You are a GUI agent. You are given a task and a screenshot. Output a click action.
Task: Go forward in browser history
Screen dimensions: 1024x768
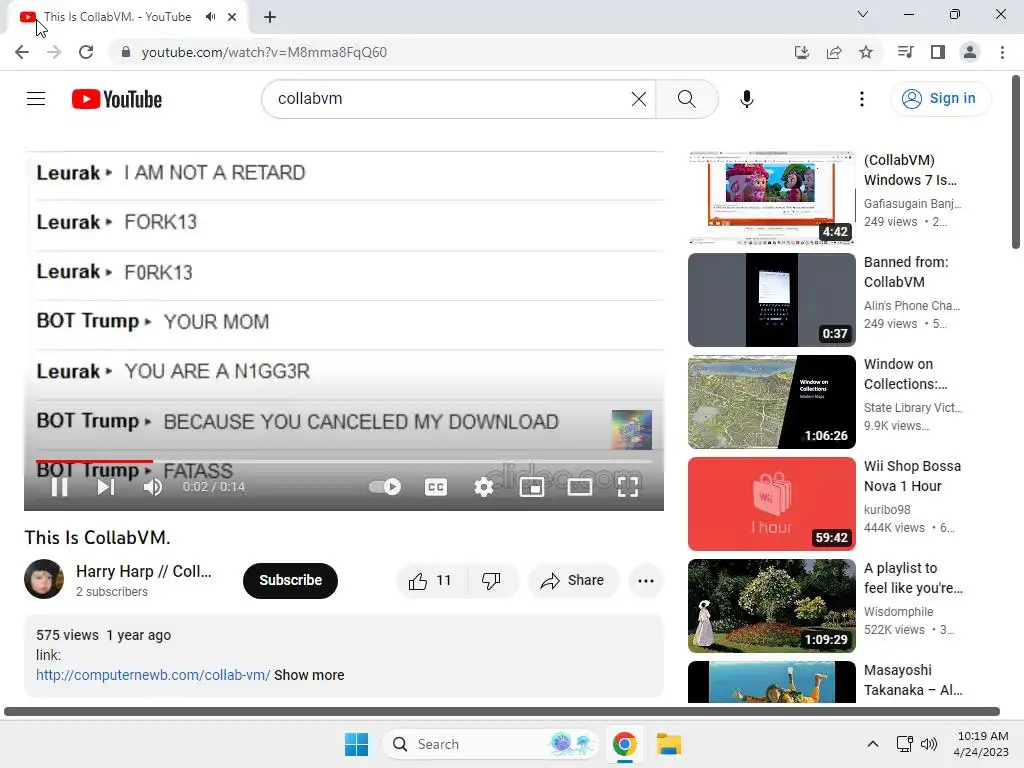coord(54,52)
